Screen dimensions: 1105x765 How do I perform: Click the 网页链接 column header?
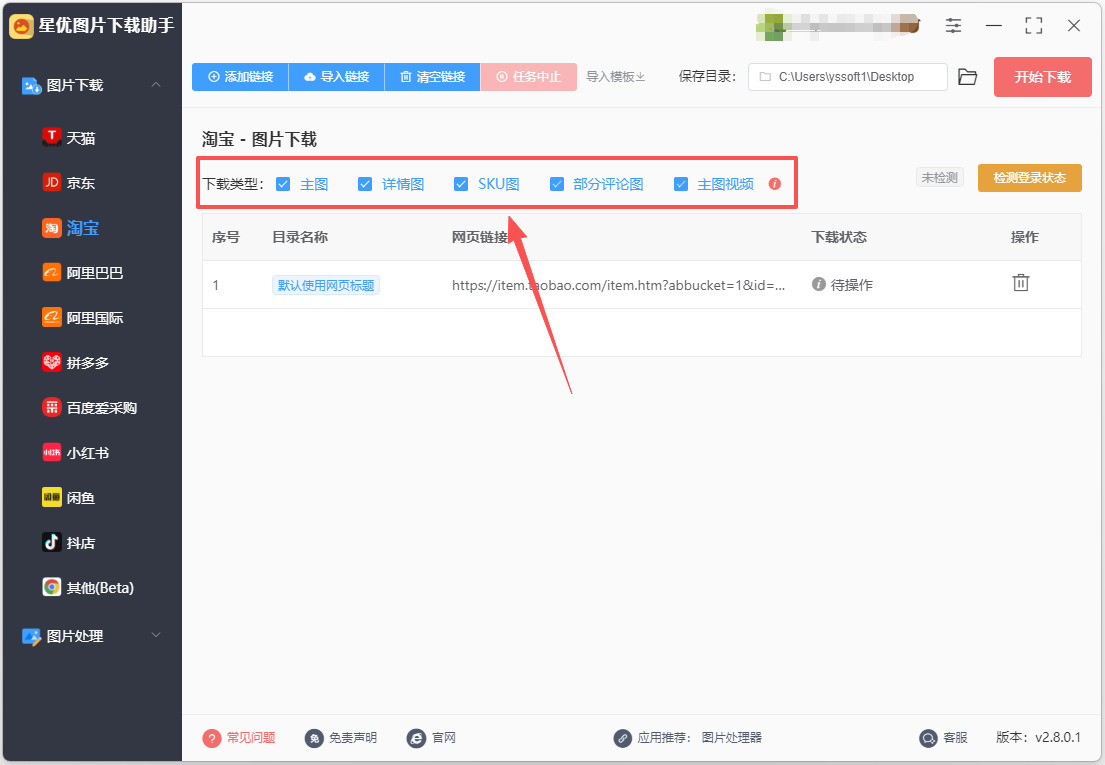480,237
